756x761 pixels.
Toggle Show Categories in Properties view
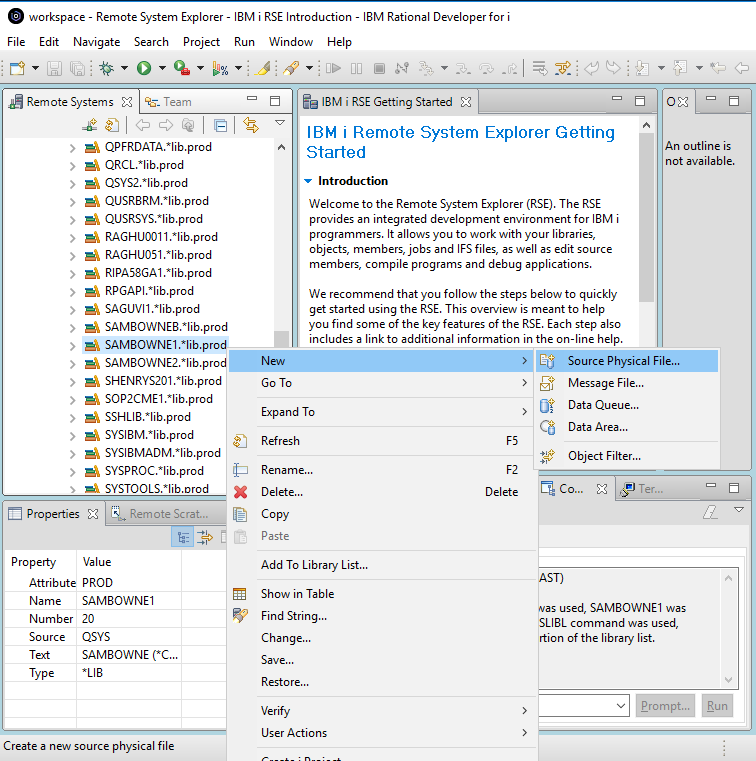pos(184,538)
